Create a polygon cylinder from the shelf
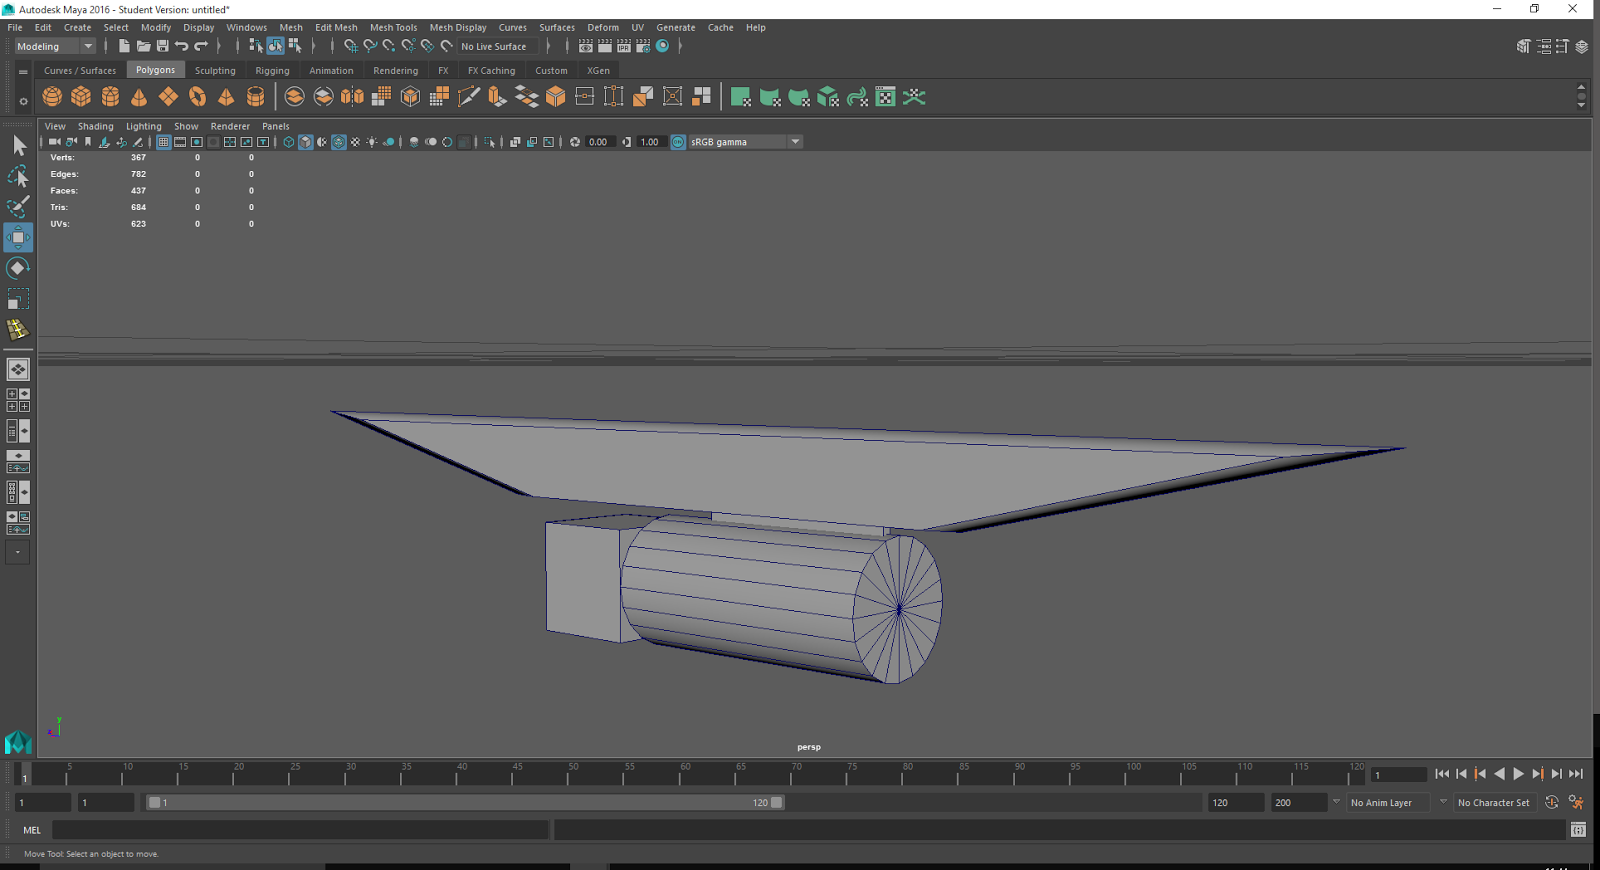This screenshot has width=1600, height=870. click(x=110, y=97)
